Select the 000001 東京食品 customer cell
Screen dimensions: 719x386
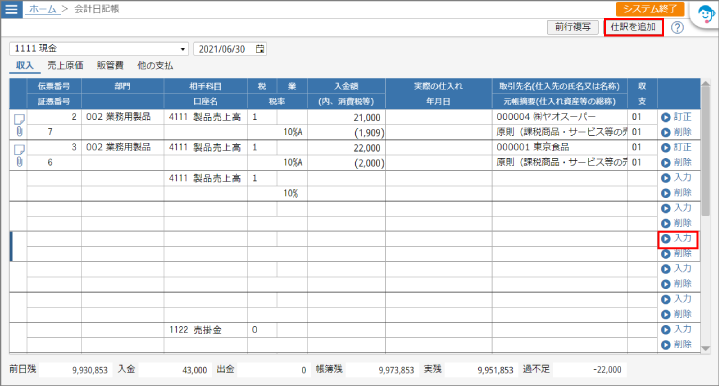(559, 147)
